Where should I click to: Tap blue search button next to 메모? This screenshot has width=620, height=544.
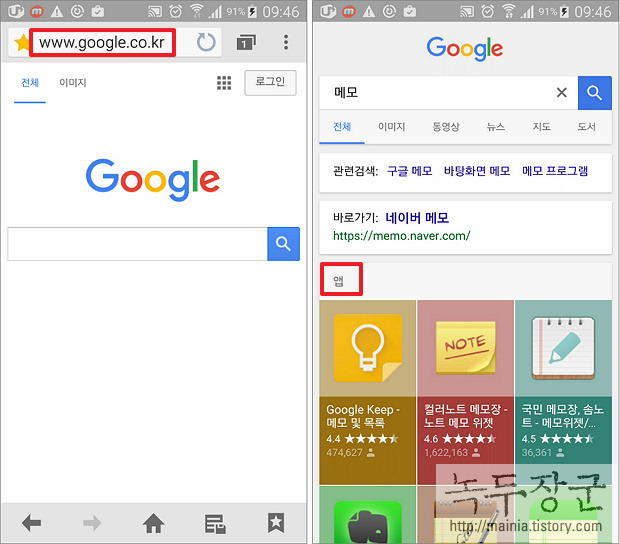pos(595,93)
